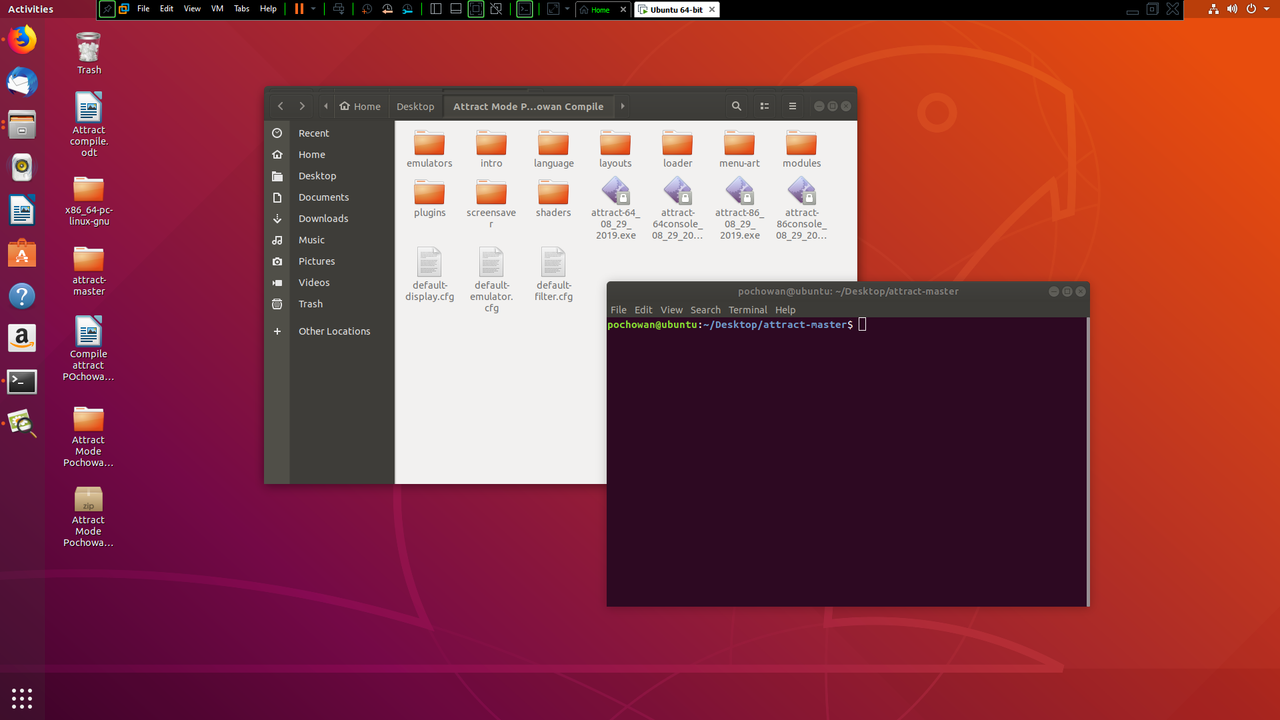Click the network status icon in top bar
The height and width of the screenshot is (720, 1280).
pos(1213,9)
